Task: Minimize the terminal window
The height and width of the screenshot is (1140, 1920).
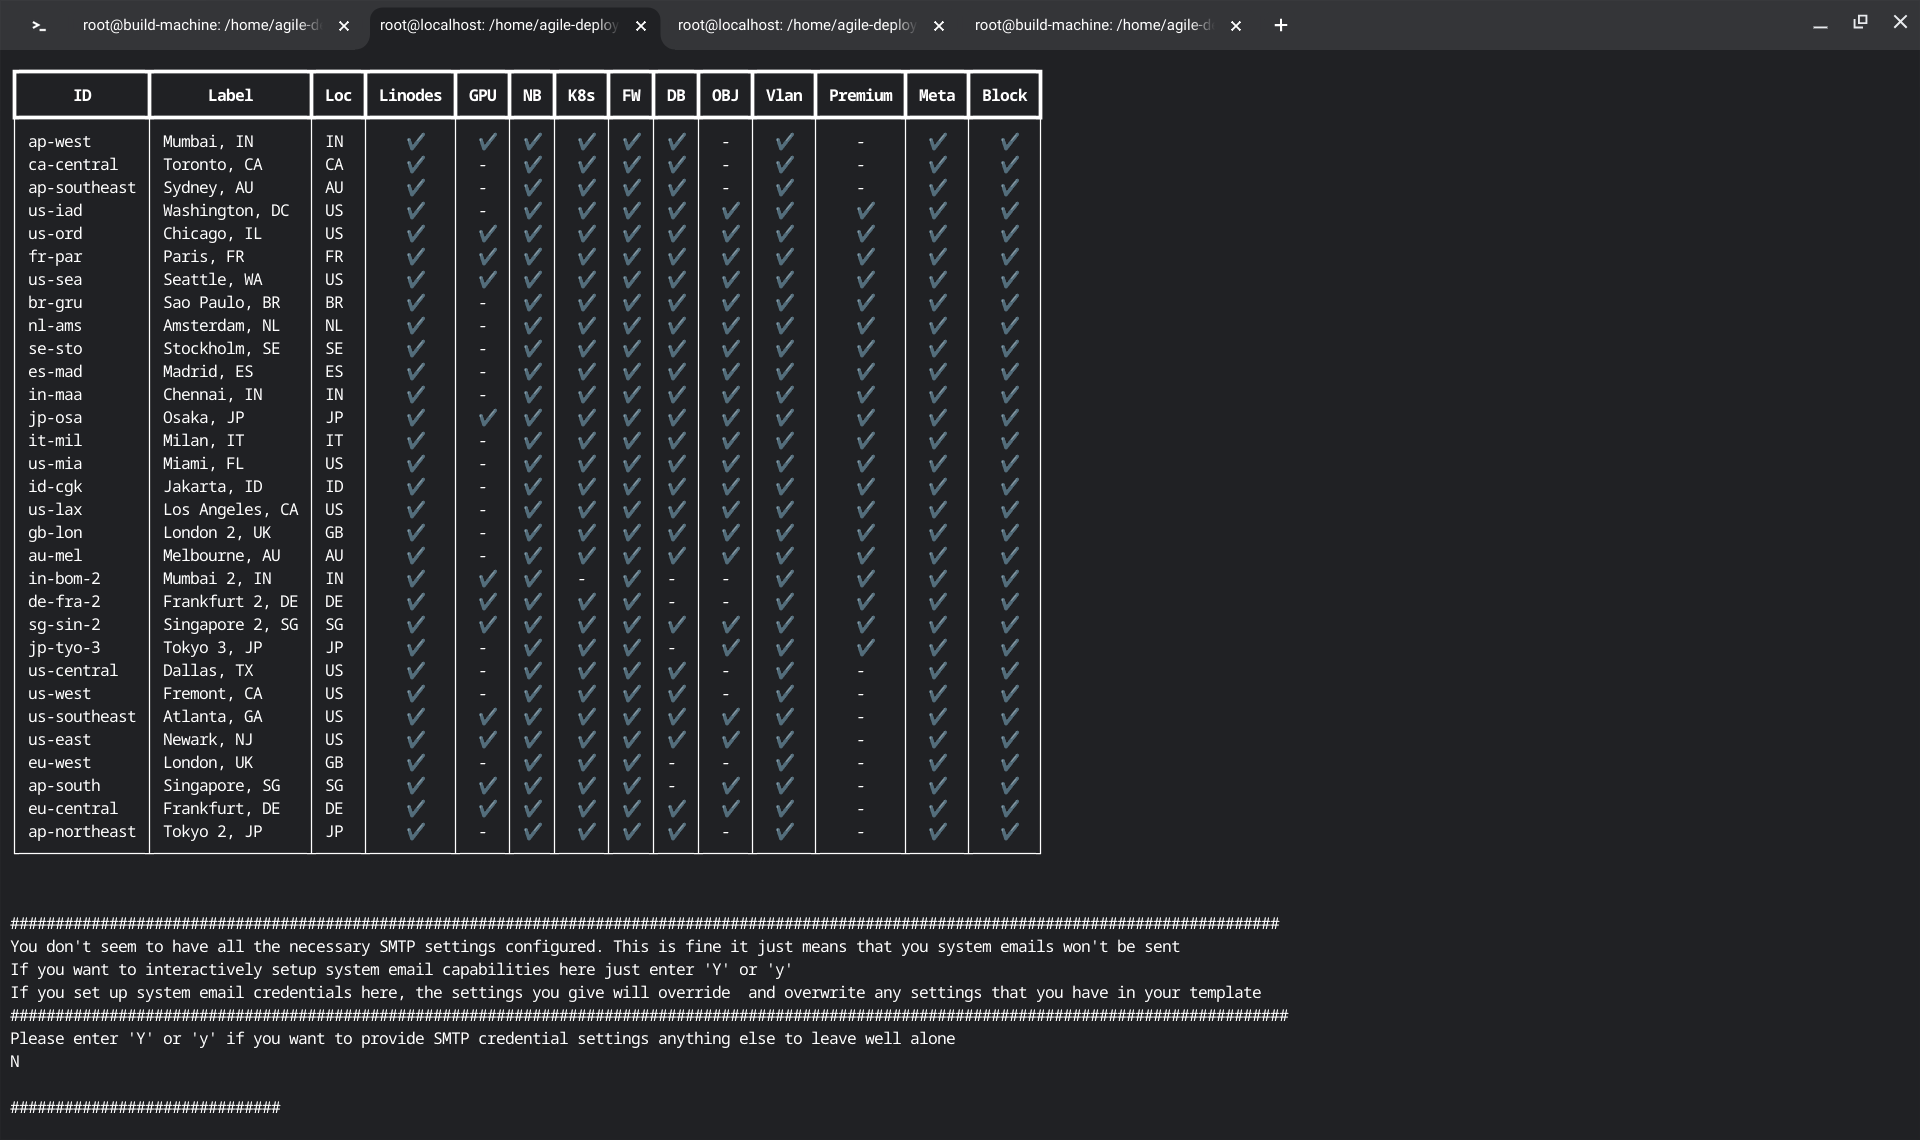Action: (x=1820, y=26)
